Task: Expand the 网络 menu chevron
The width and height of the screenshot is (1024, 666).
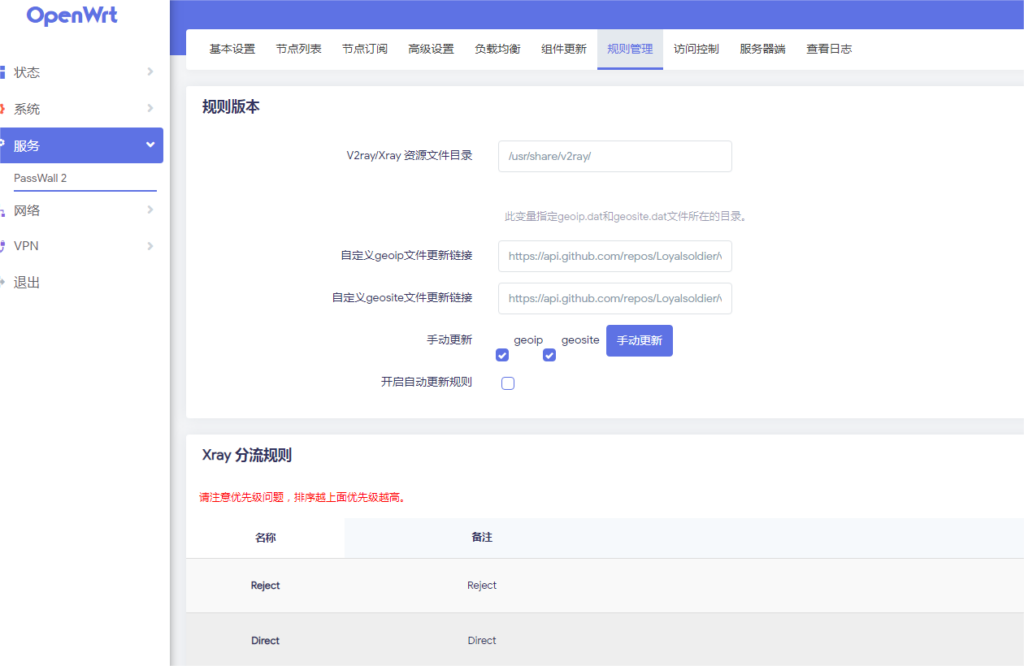Action: pyautogui.click(x=150, y=210)
